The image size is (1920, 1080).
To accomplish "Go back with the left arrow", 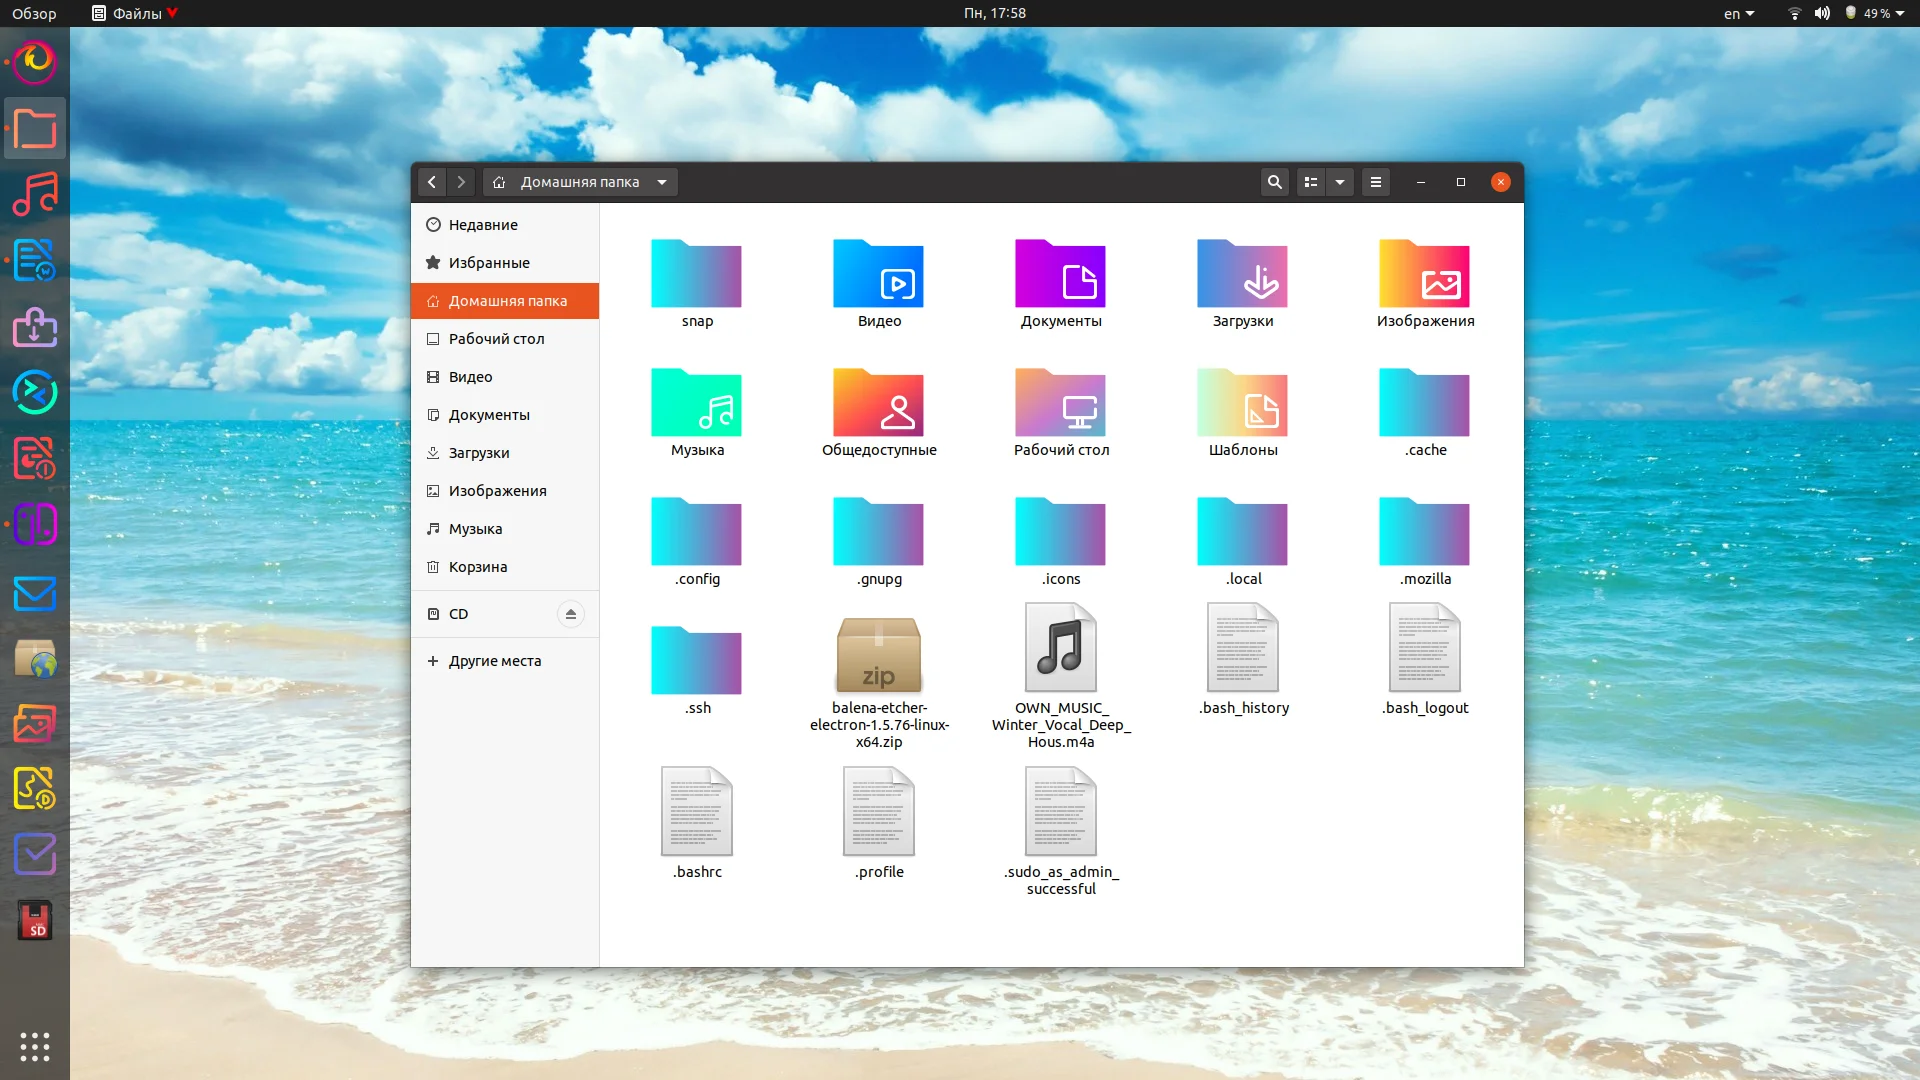I will [432, 182].
